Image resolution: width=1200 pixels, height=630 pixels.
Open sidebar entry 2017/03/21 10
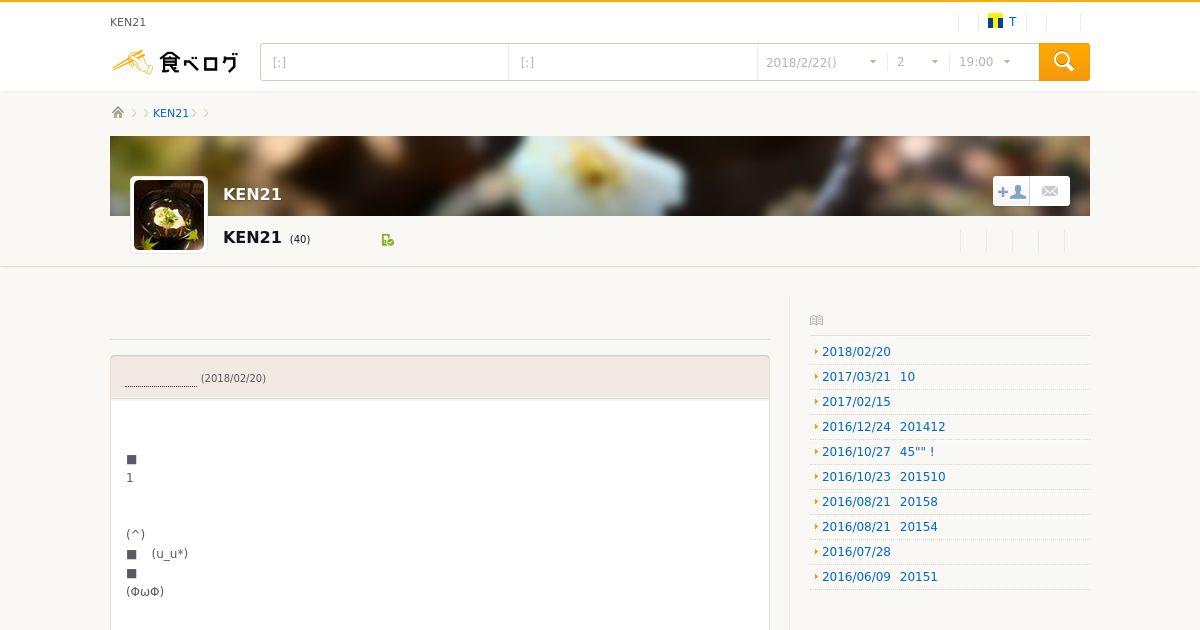click(x=868, y=377)
